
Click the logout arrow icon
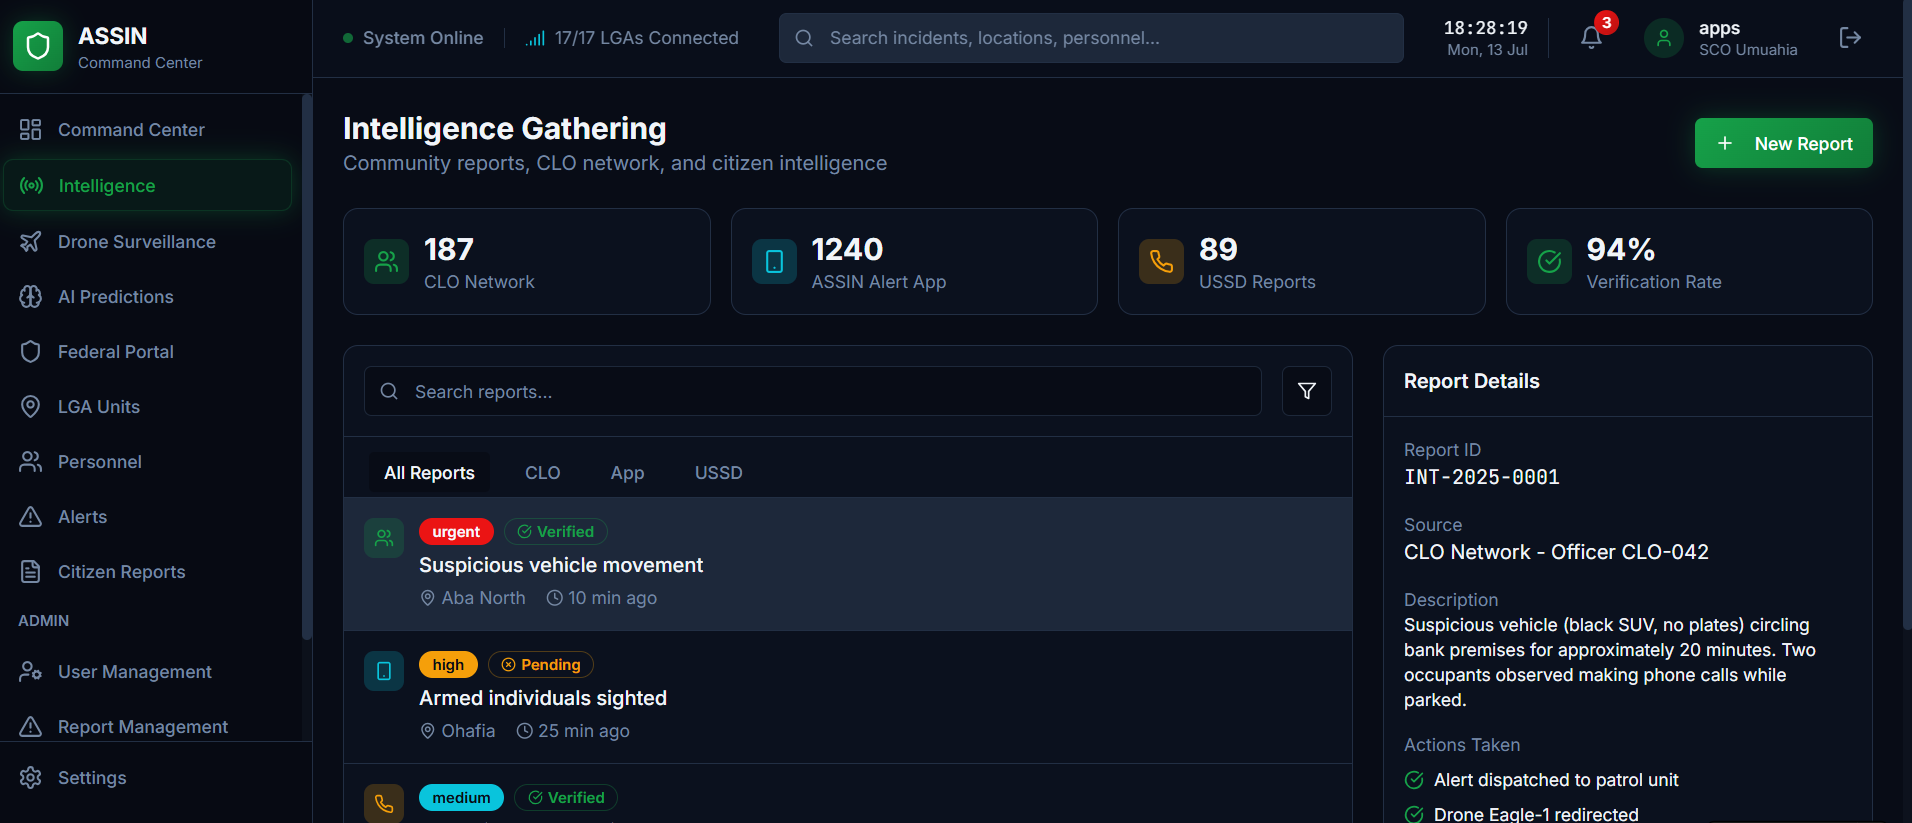point(1850,38)
